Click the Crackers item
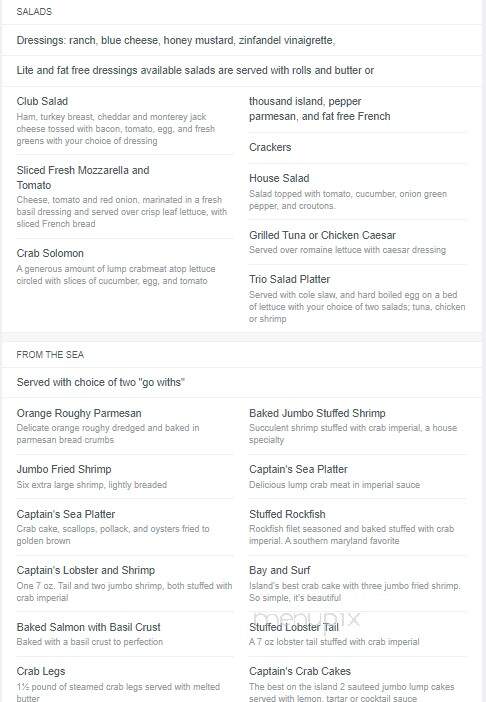The width and height of the screenshot is (486, 702). (x=270, y=147)
